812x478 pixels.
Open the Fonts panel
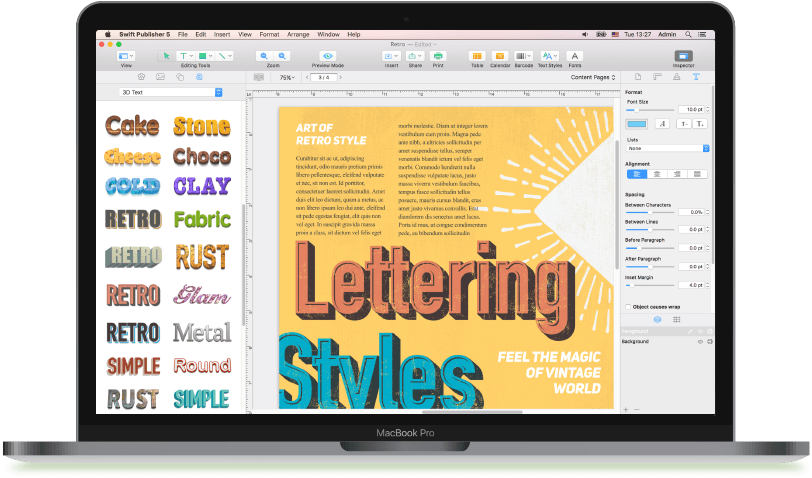(x=574, y=56)
